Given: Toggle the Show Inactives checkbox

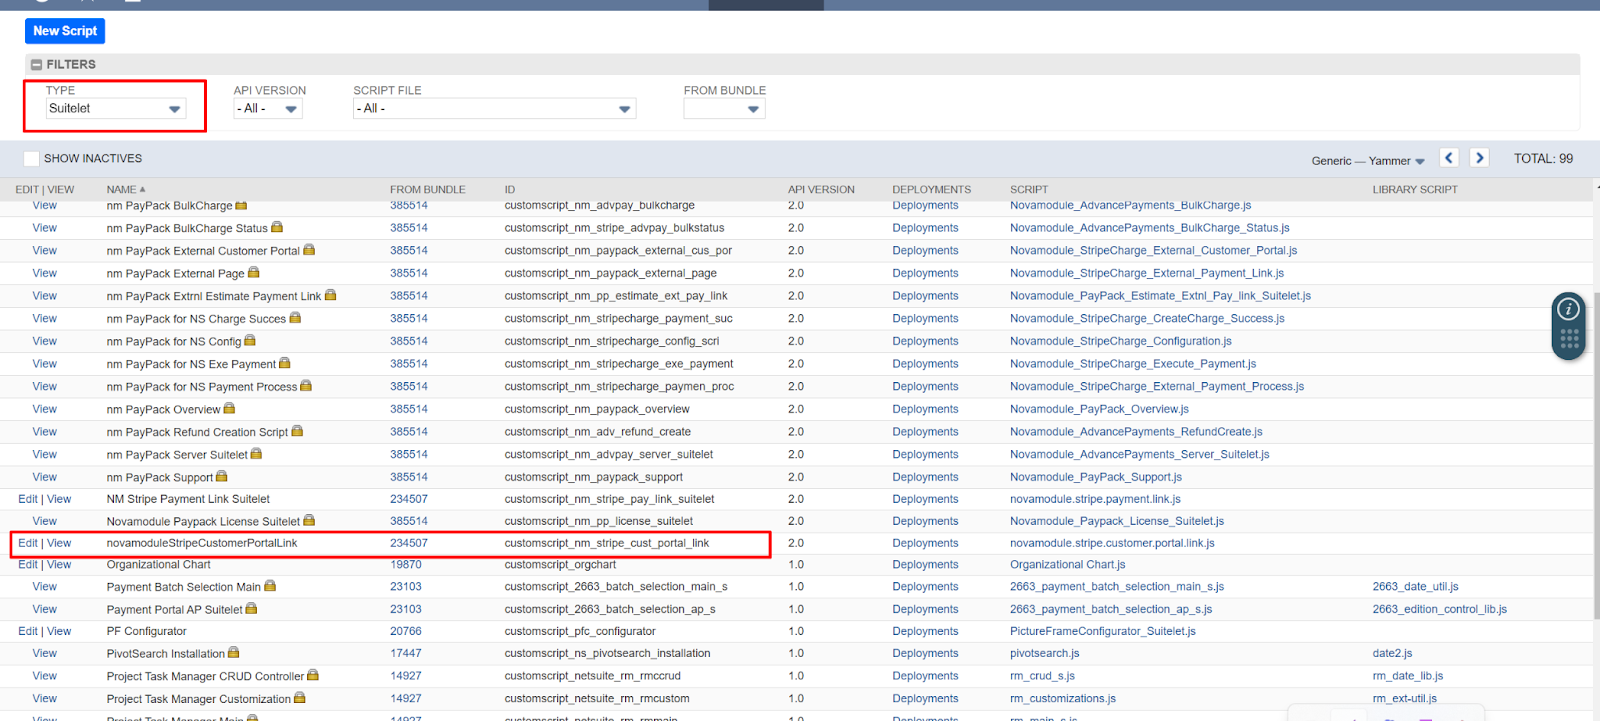Looking at the screenshot, I should tap(31, 159).
